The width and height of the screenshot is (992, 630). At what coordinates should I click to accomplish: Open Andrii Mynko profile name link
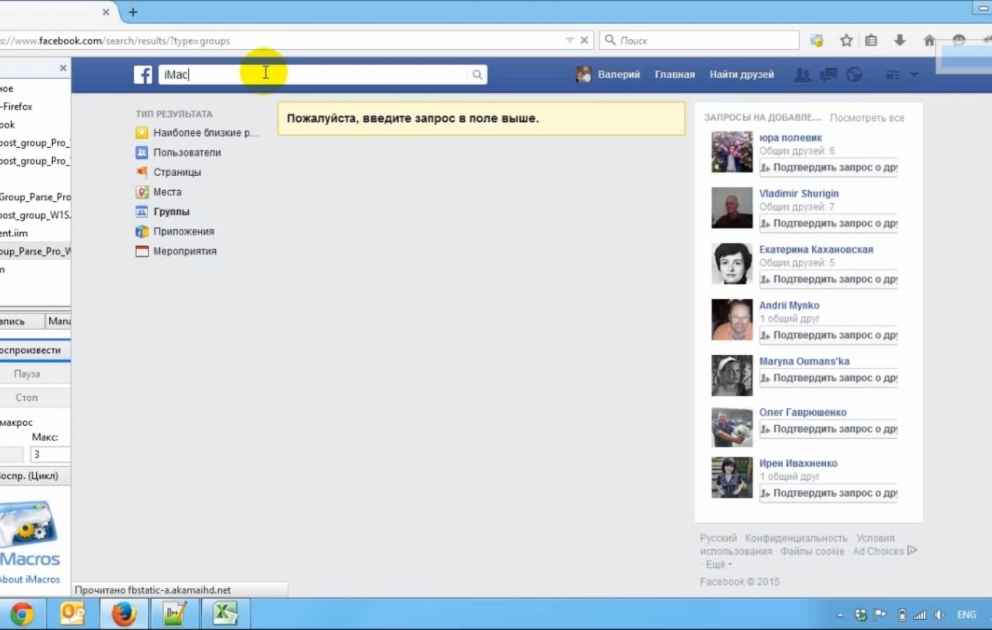[x=789, y=306]
